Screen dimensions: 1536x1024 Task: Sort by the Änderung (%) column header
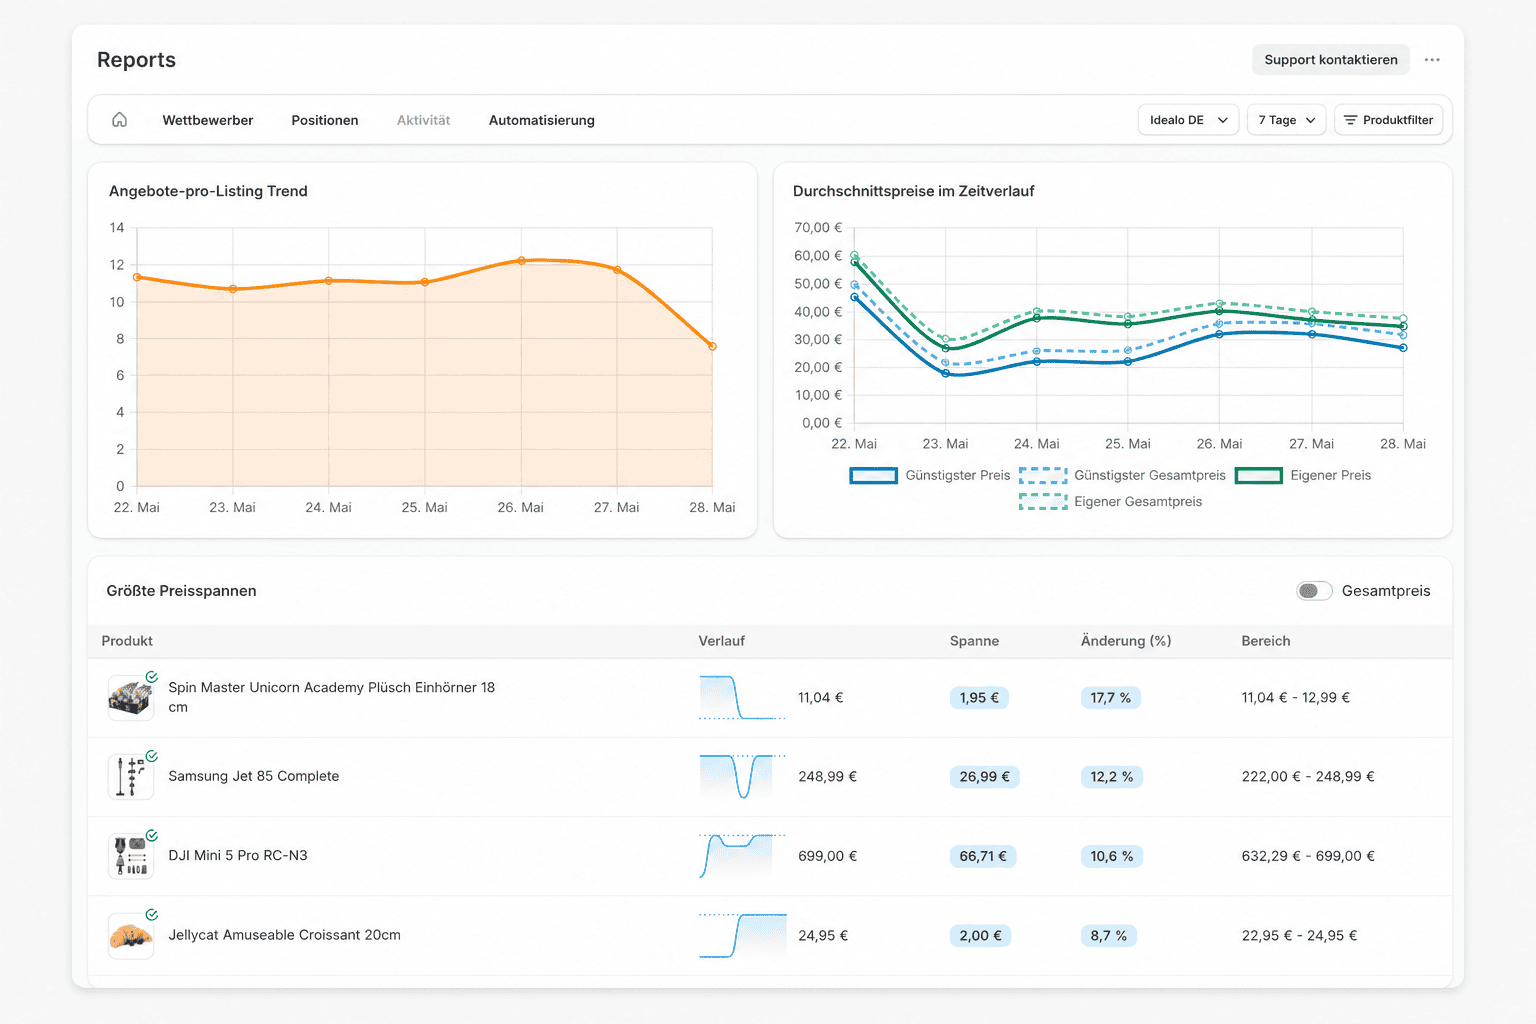(1126, 641)
